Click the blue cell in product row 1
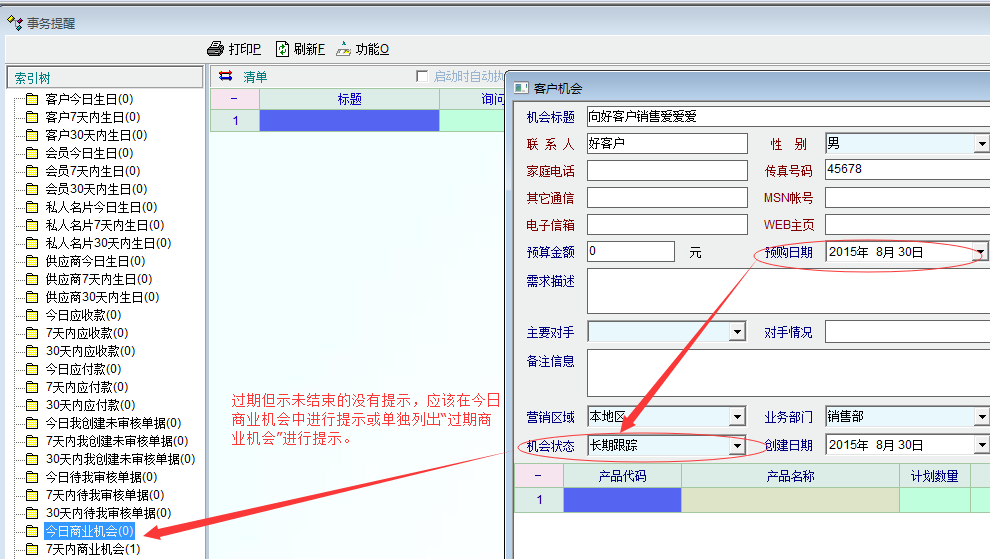The height and width of the screenshot is (559, 990). 622,500
